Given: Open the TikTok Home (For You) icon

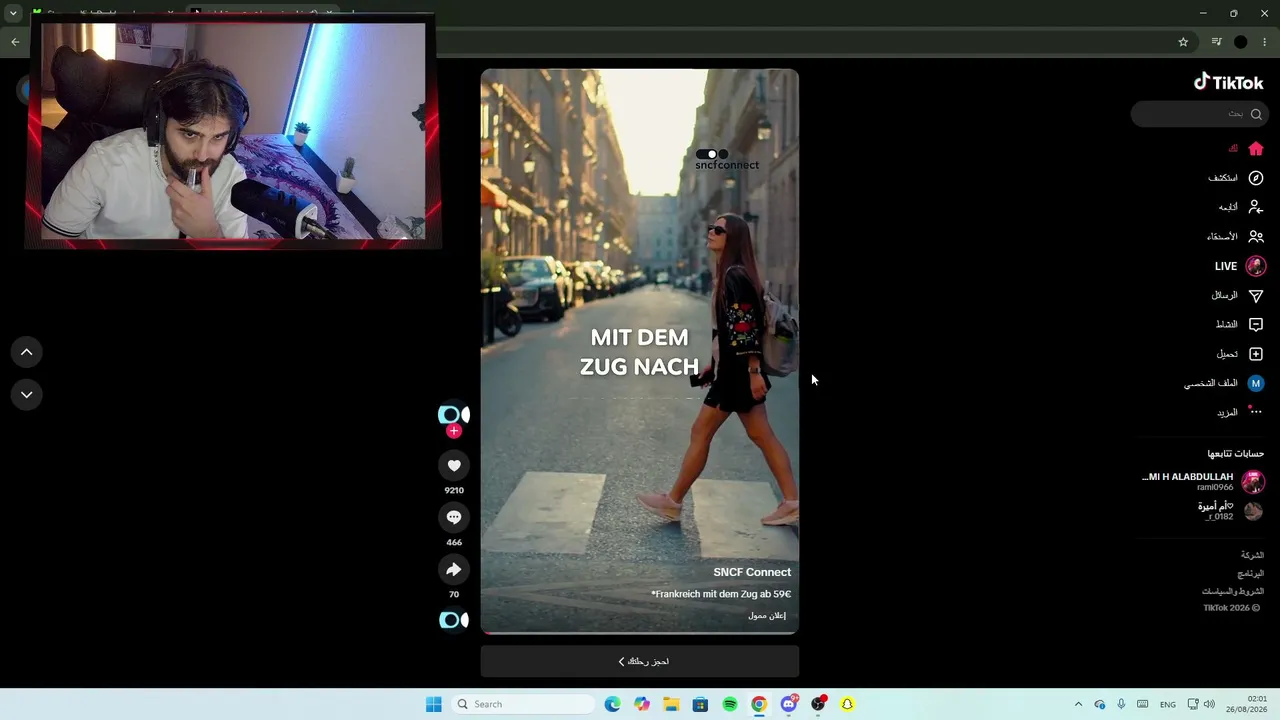Looking at the screenshot, I should click(x=1256, y=149).
